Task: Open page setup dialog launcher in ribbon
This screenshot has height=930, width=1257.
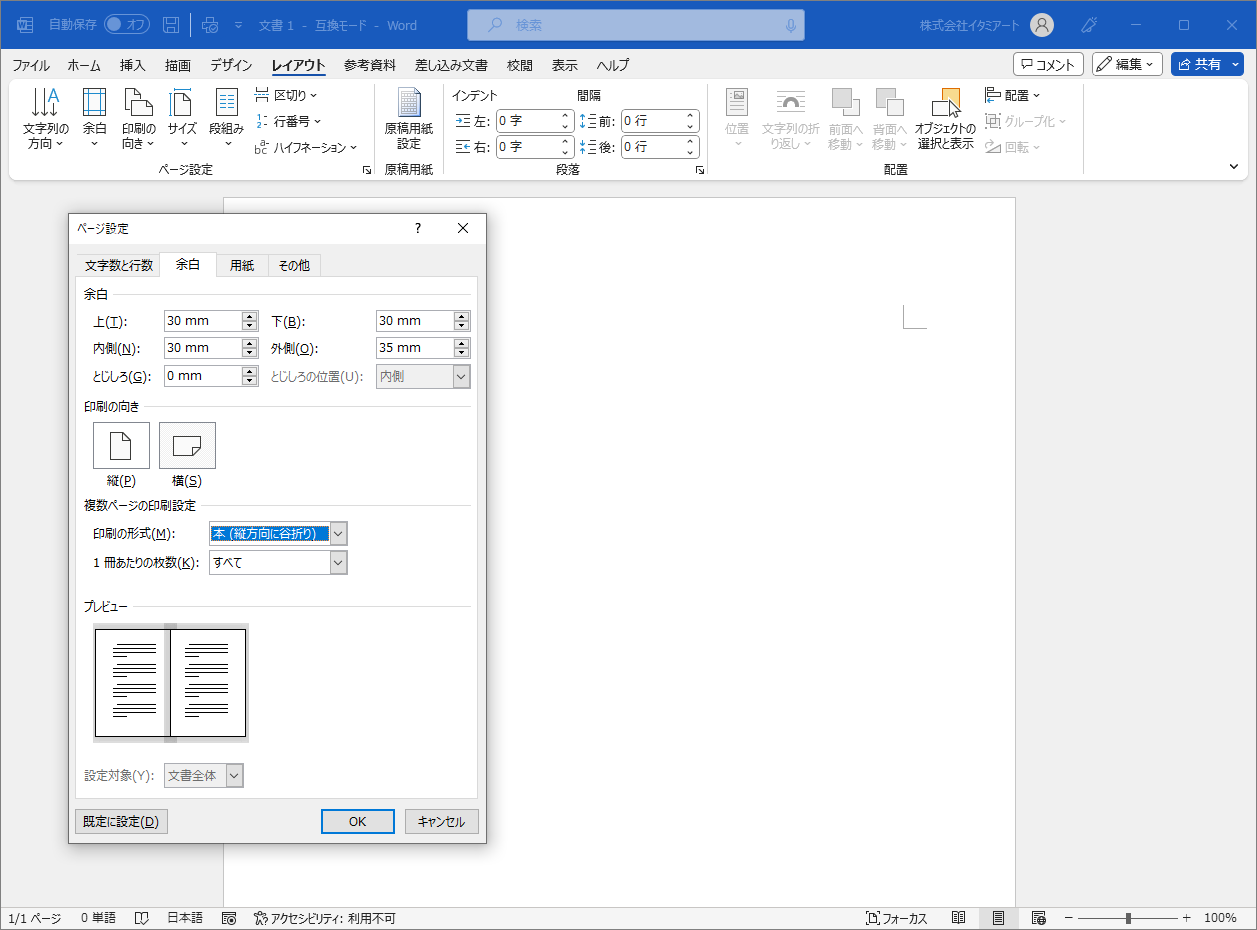Action: click(x=367, y=171)
